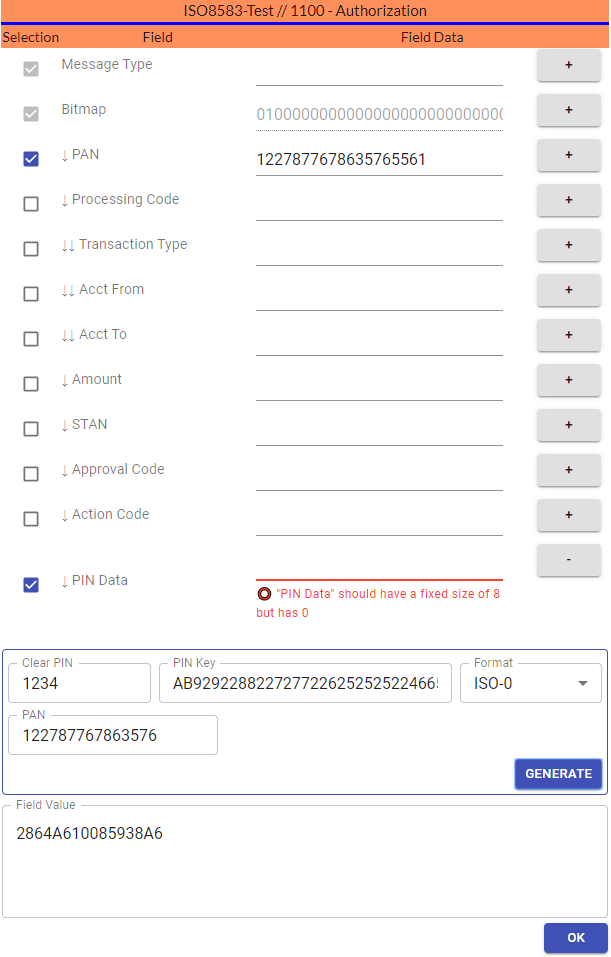Screen dimensions: 611x957
Task: Expand the Action Code plus button
Action: coord(568,515)
